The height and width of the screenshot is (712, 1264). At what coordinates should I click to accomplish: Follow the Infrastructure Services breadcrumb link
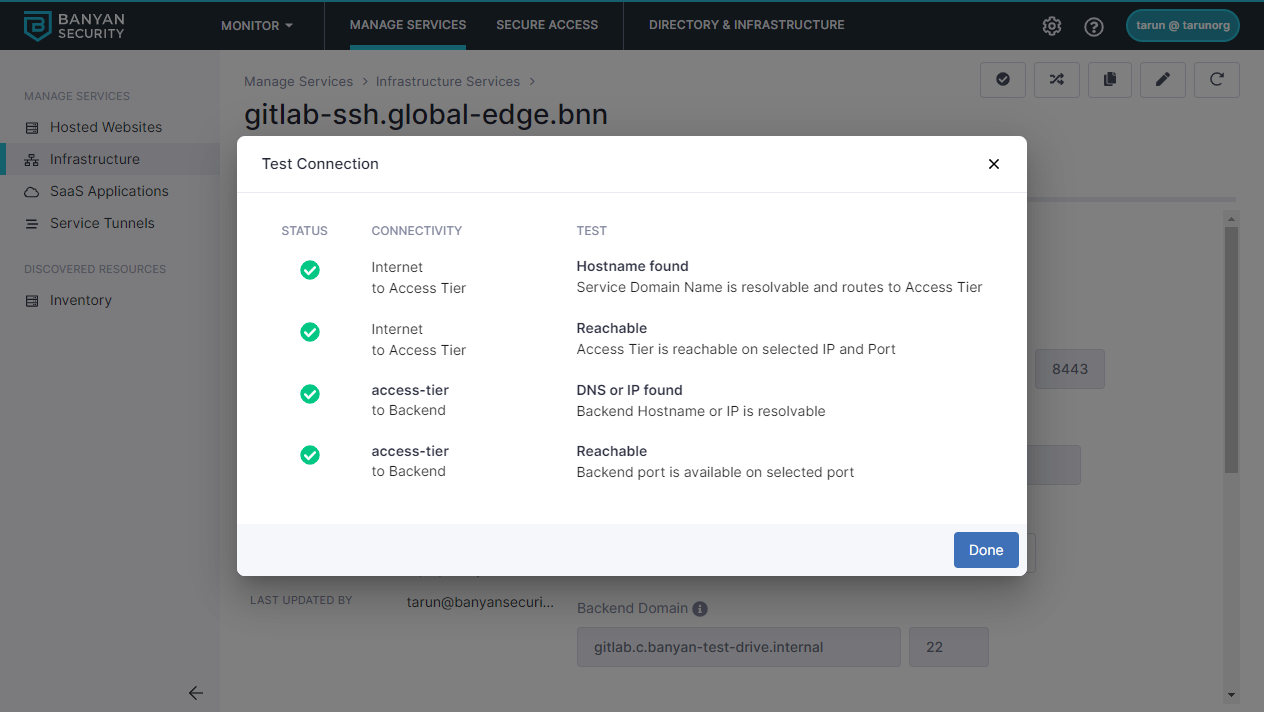[447, 81]
